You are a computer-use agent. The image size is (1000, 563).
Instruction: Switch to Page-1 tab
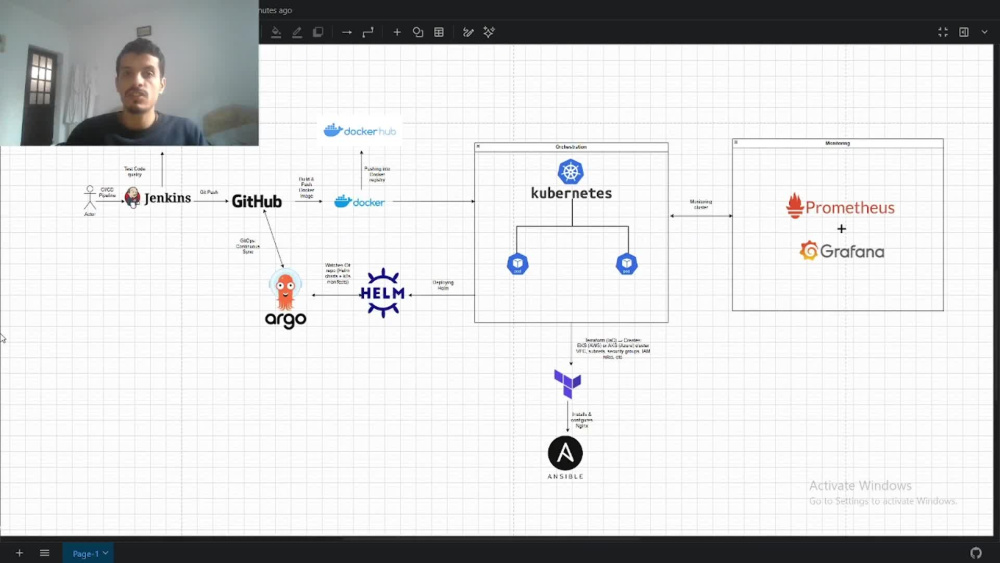click(88, 553)
